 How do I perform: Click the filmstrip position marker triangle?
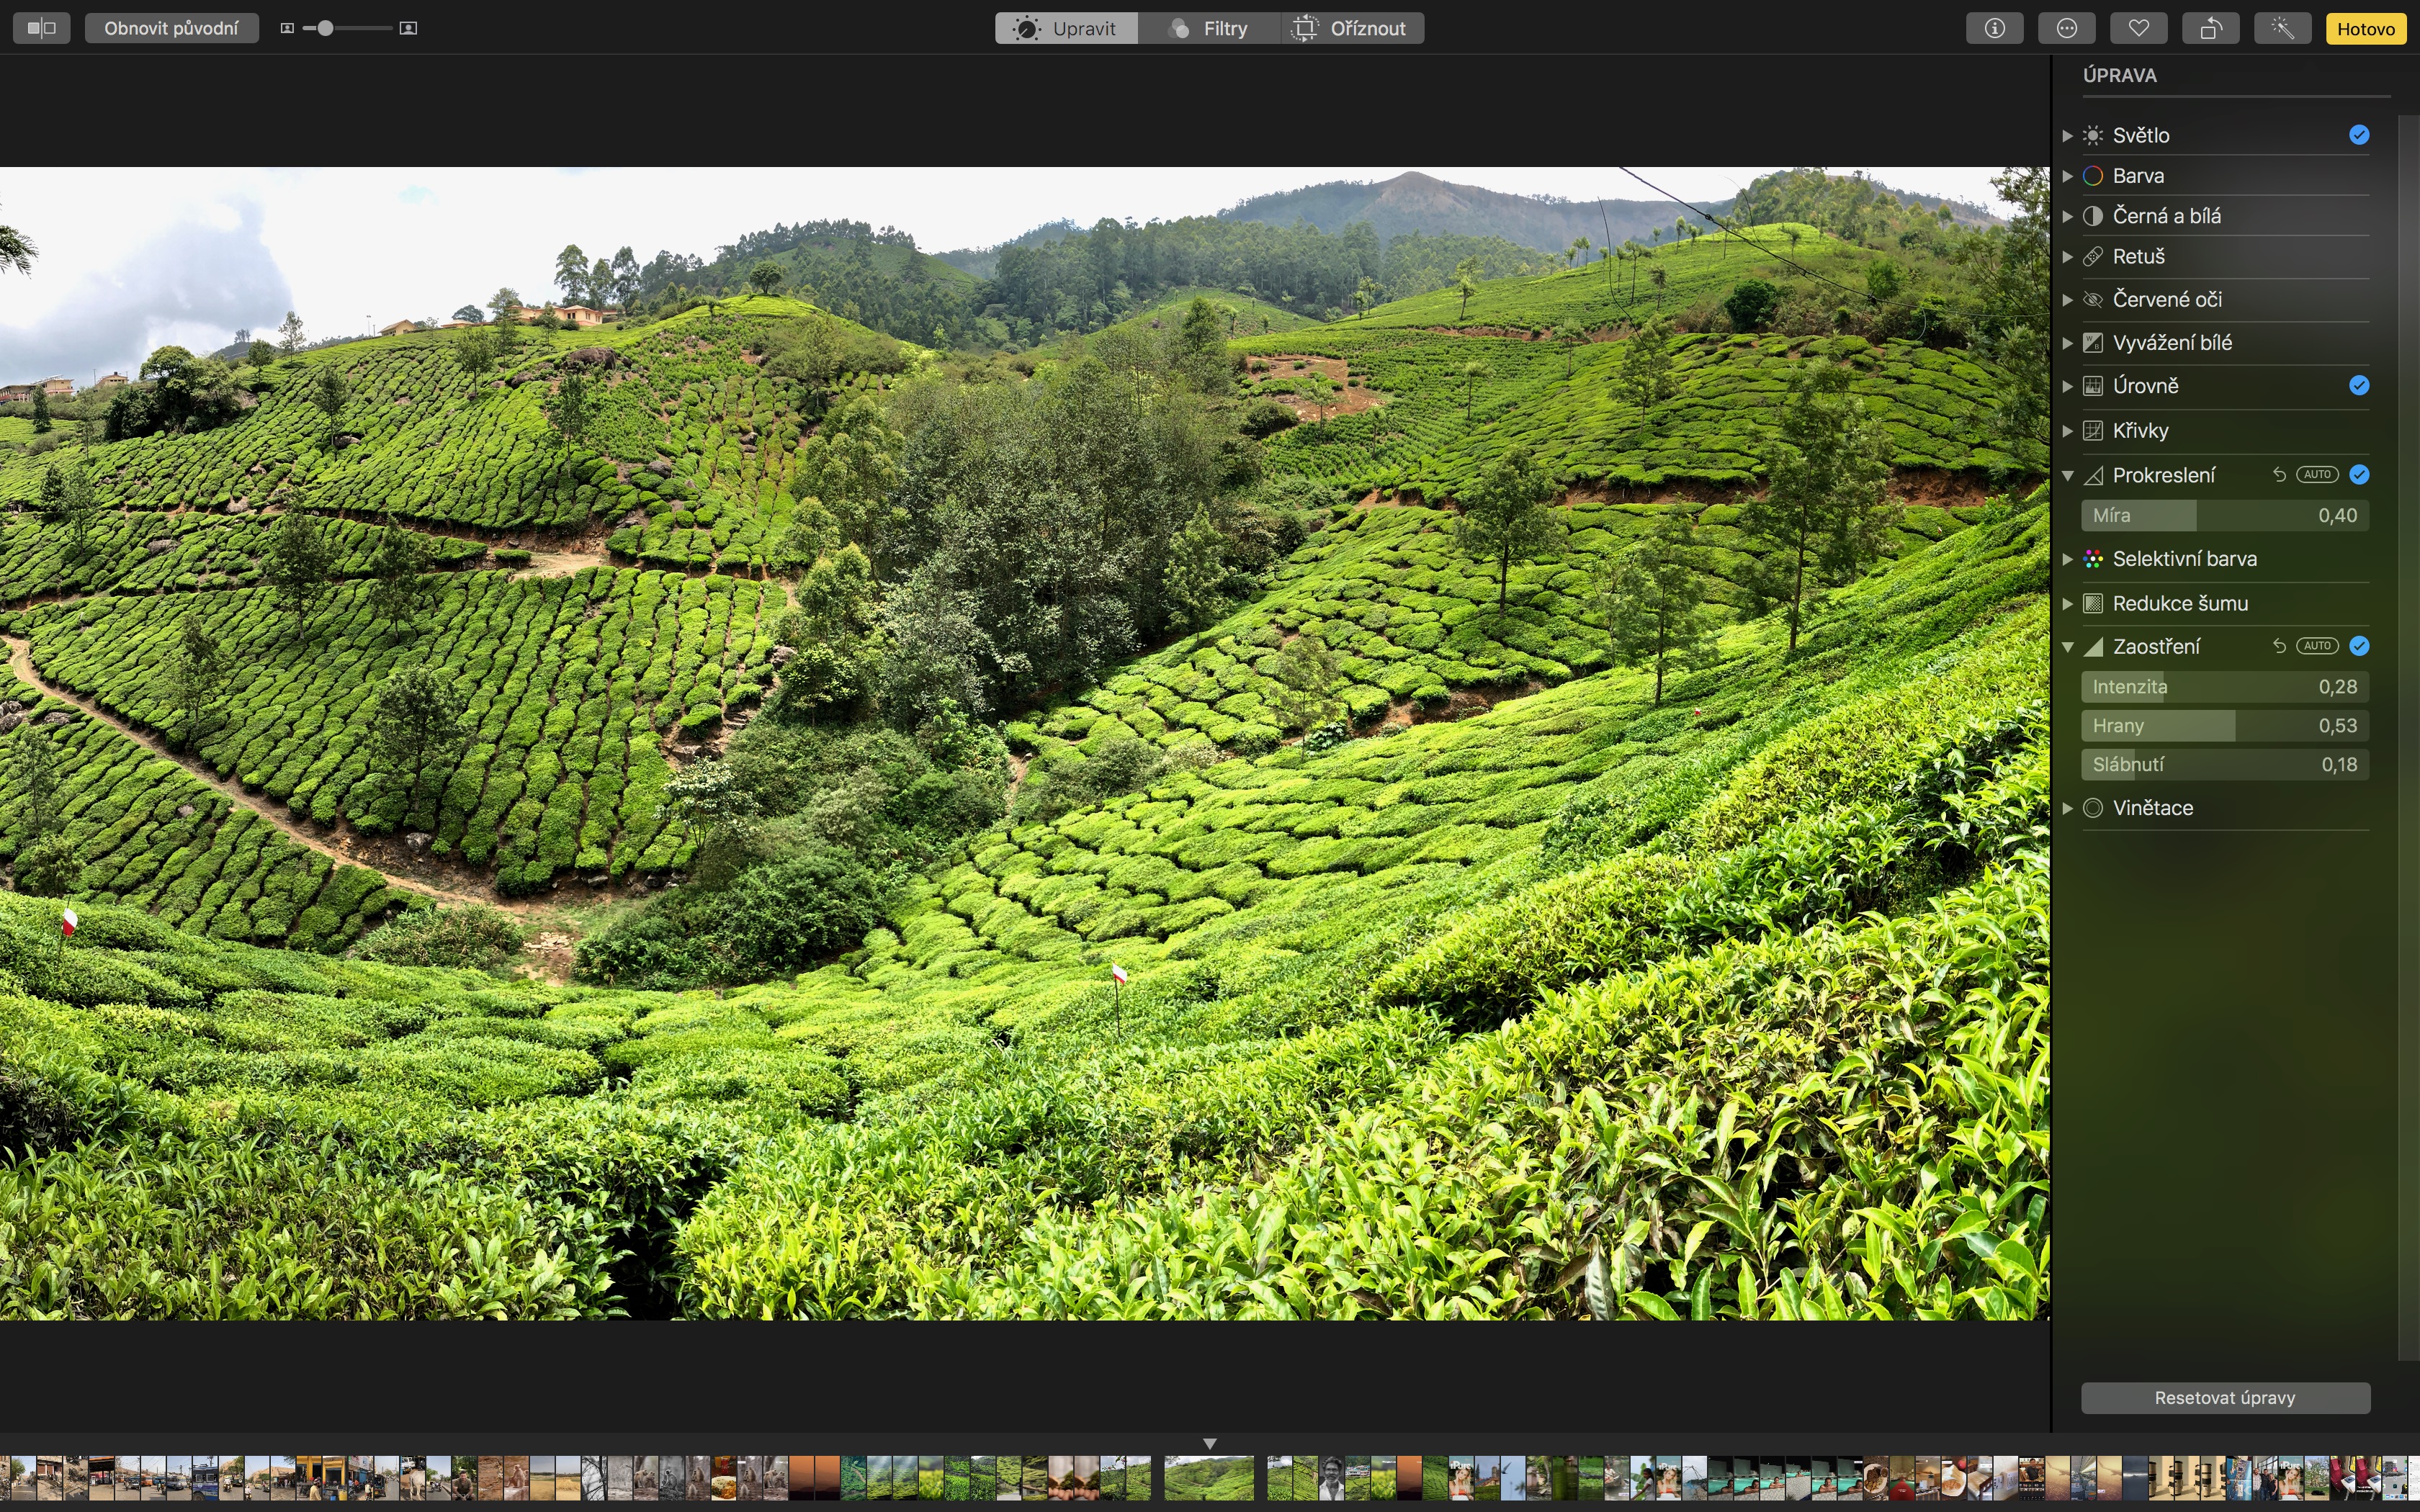click(x=1209, y=1444)
